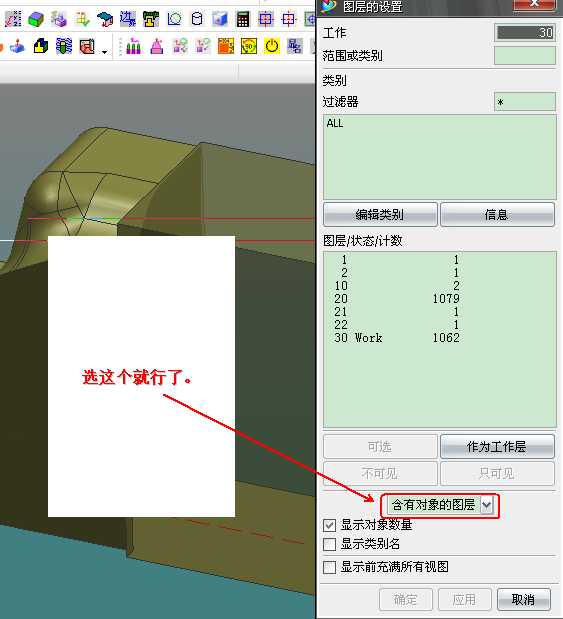
Task: Click the purple stamp tool icon
Action: tap(59, 19)
